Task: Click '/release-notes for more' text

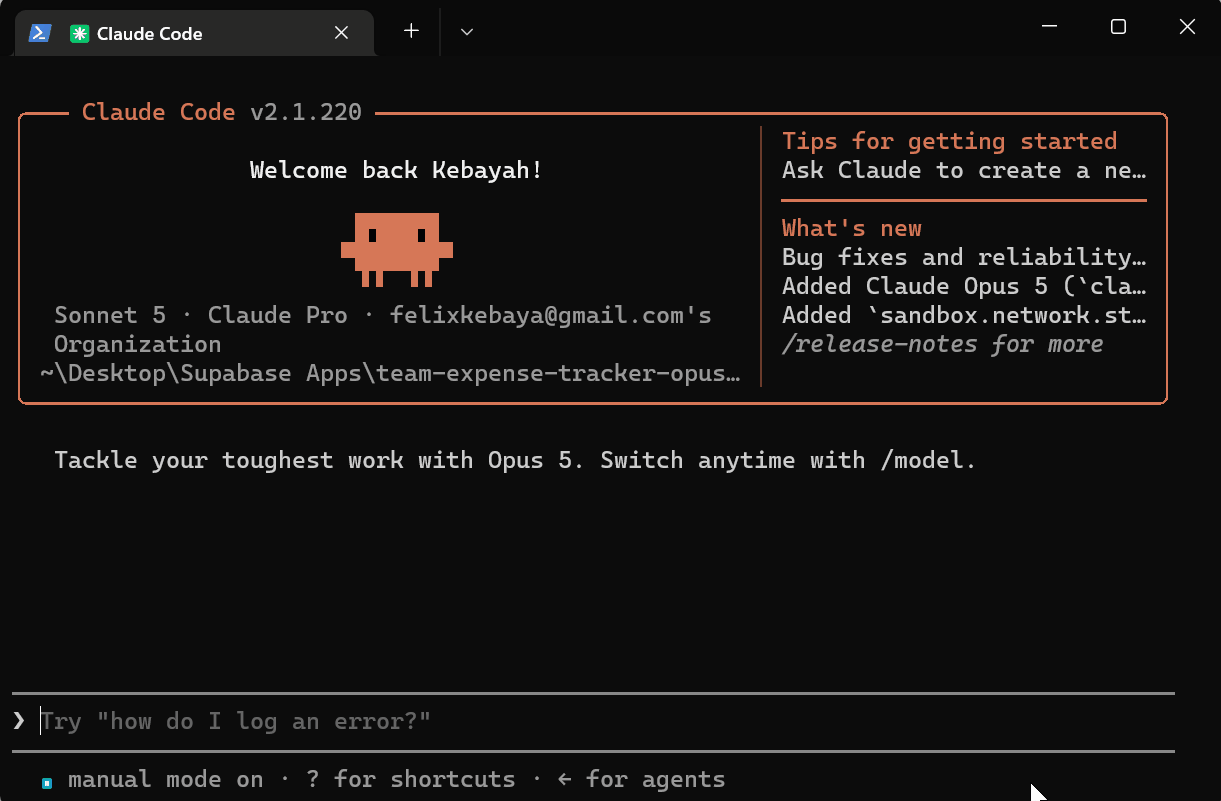Action: tap(943, 344)
